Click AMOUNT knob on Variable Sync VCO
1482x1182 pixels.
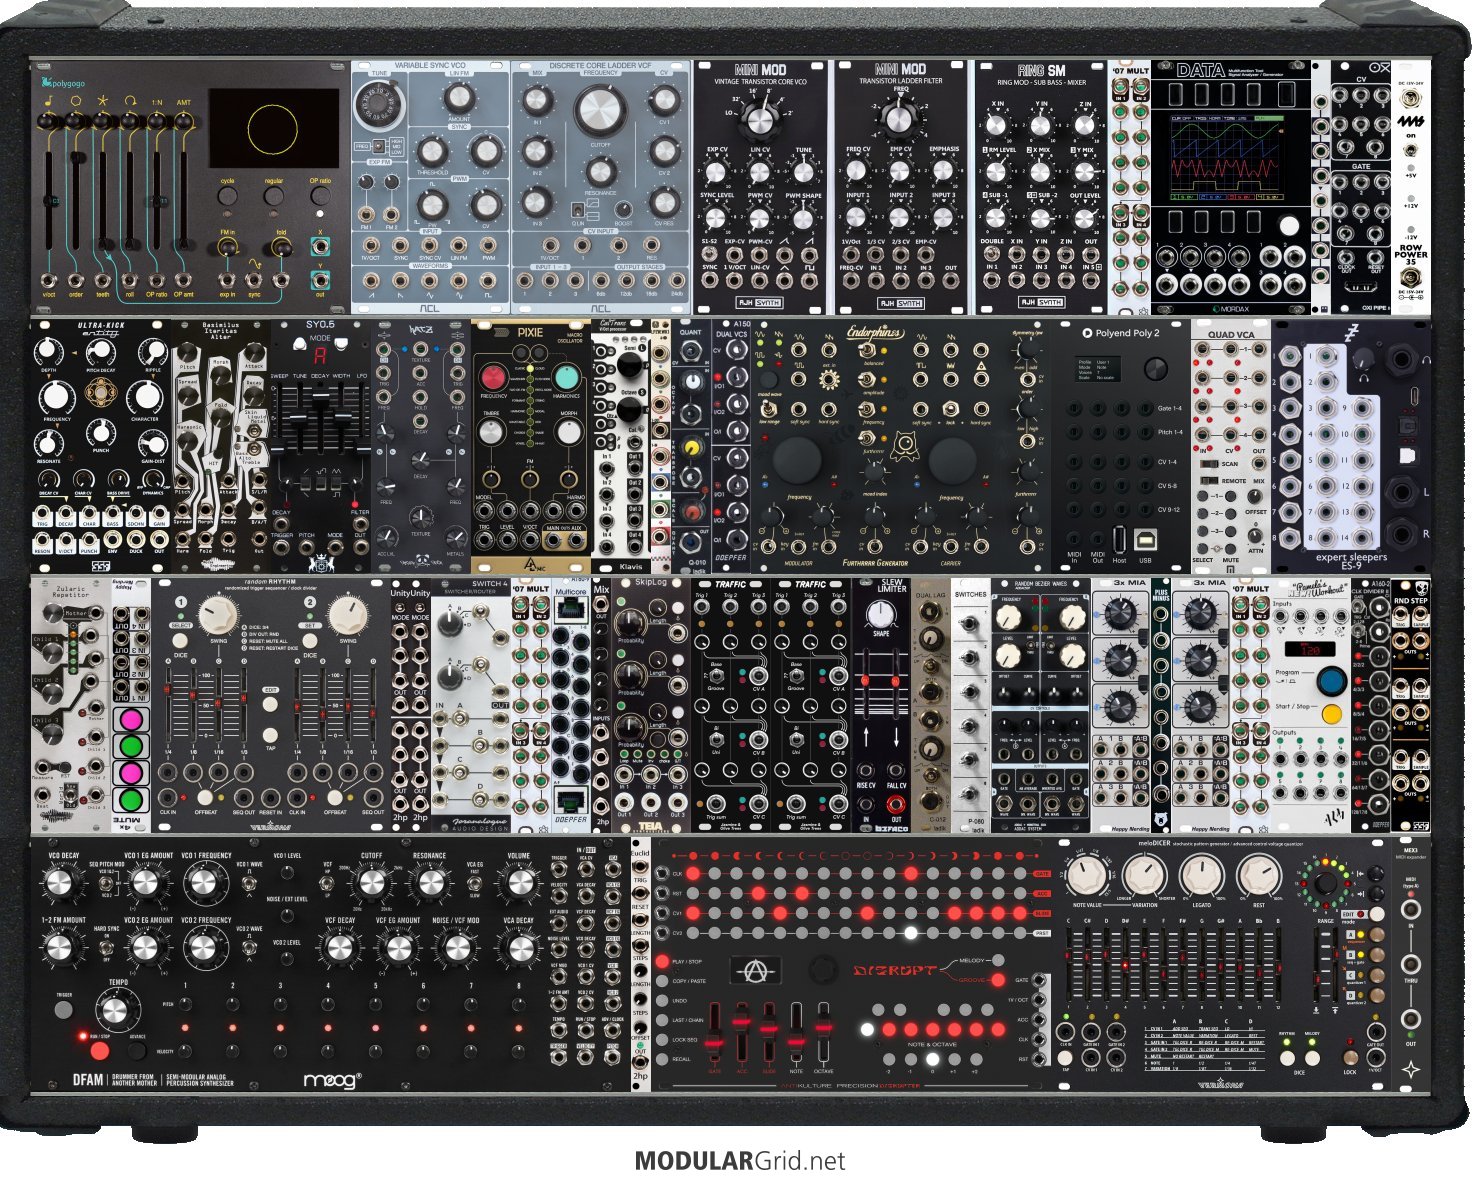coord(458,98)
